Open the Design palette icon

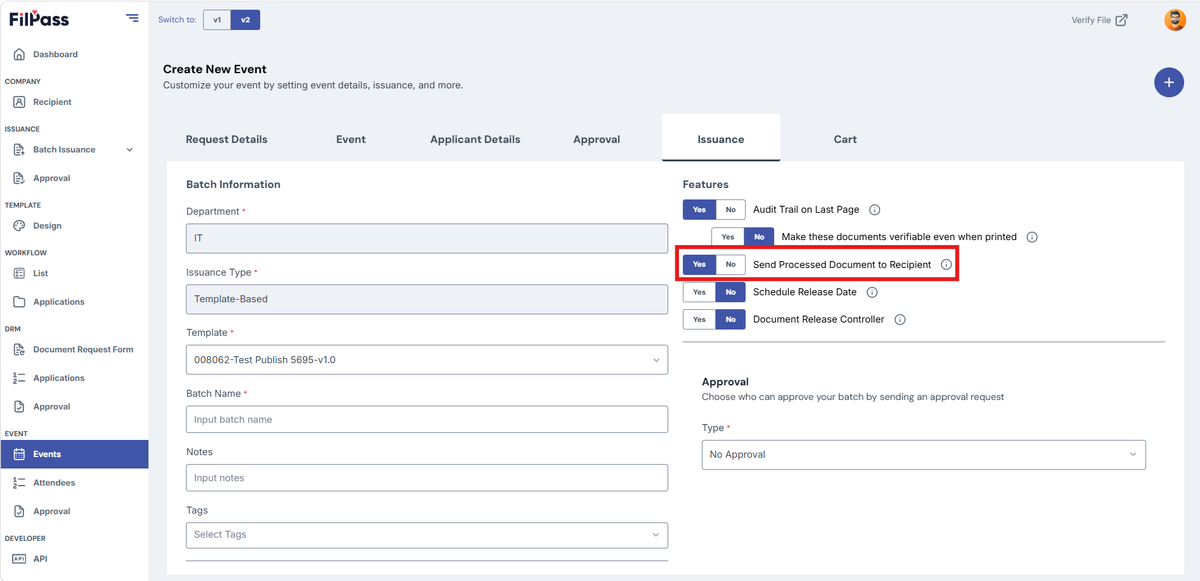[19, 226]
